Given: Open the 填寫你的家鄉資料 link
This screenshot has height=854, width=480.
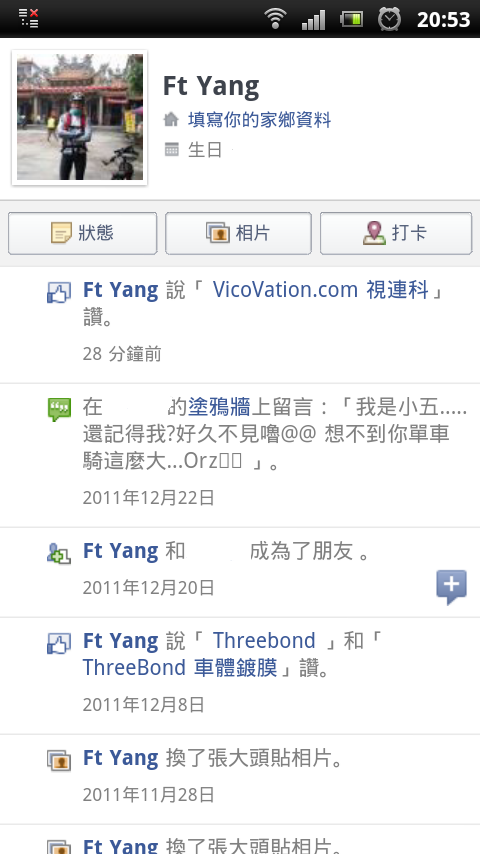Looking at the screenshot, I should tap(259, 119).
